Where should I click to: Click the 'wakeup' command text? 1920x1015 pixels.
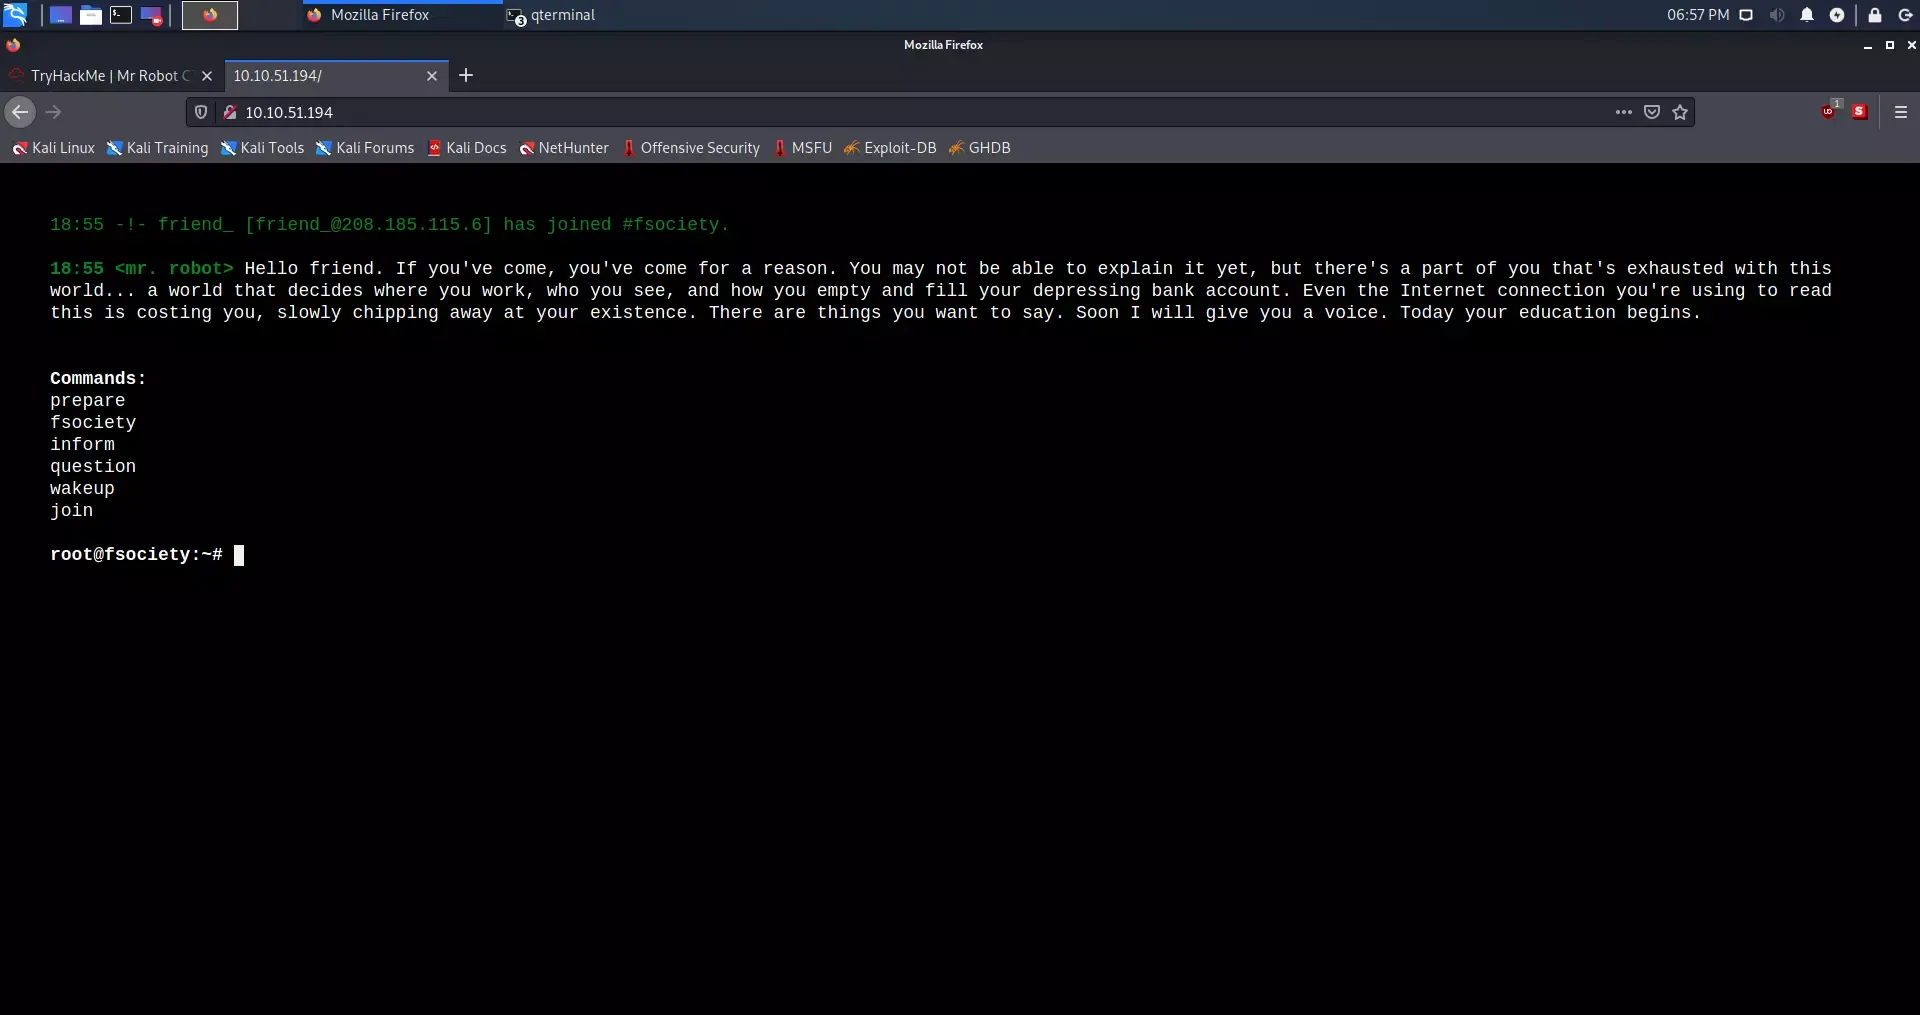tap(82, 489)
